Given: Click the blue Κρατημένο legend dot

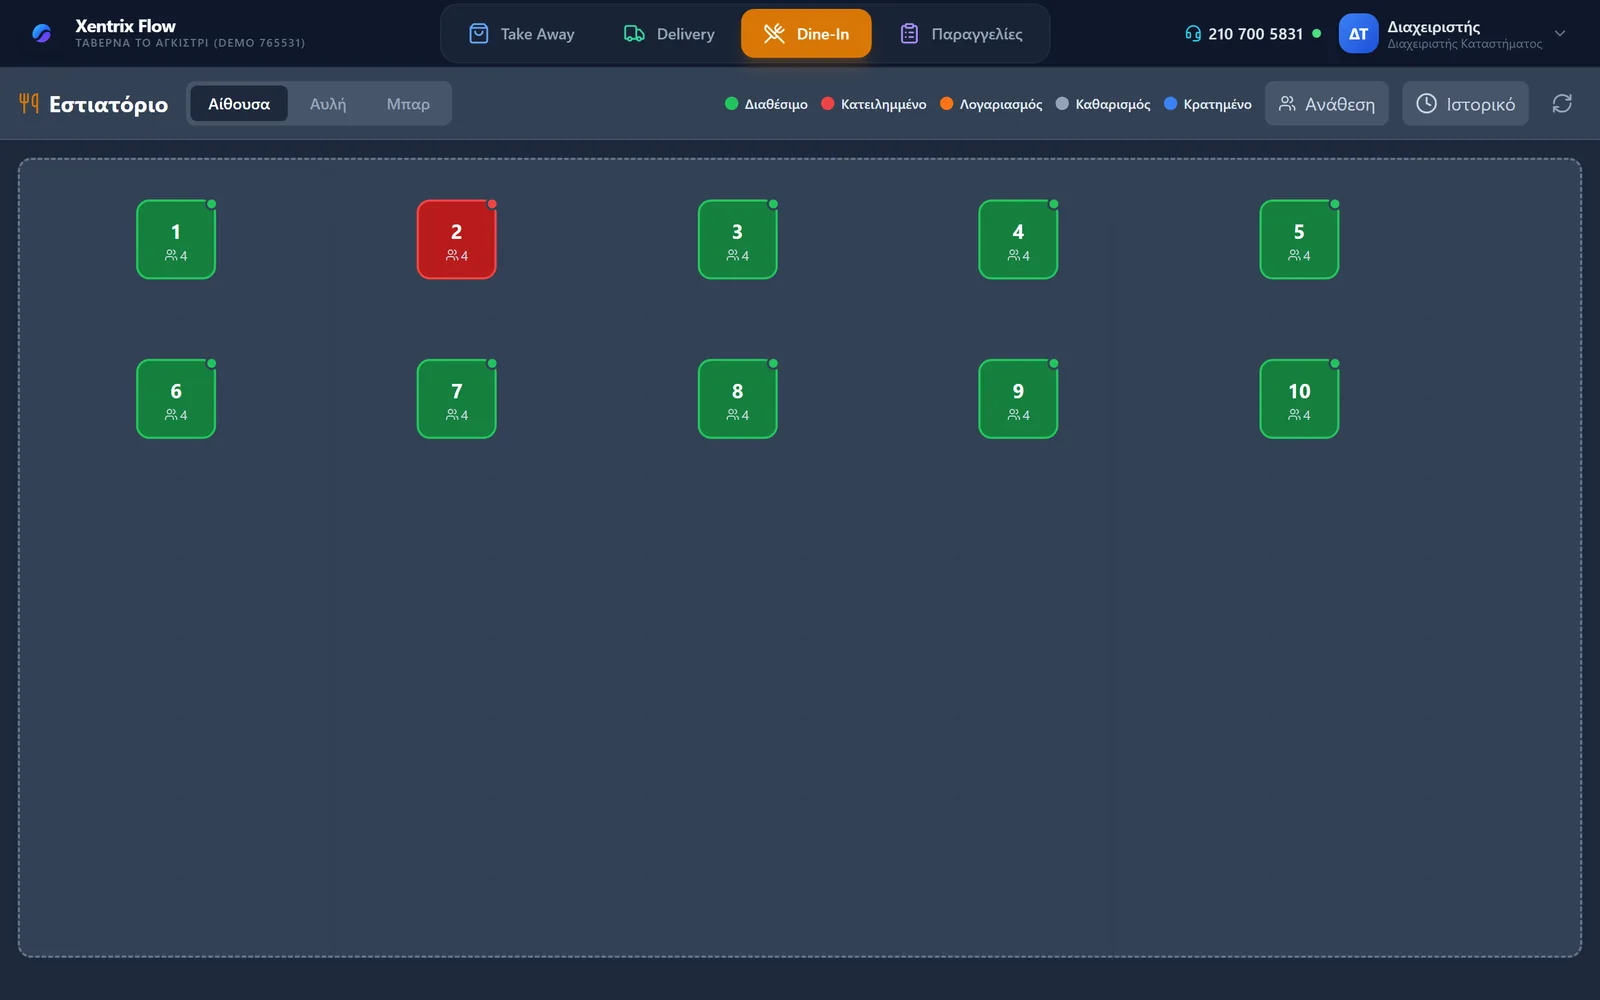Looking at the screenshot, I should pyautogui.click(x=1170, y=103).
